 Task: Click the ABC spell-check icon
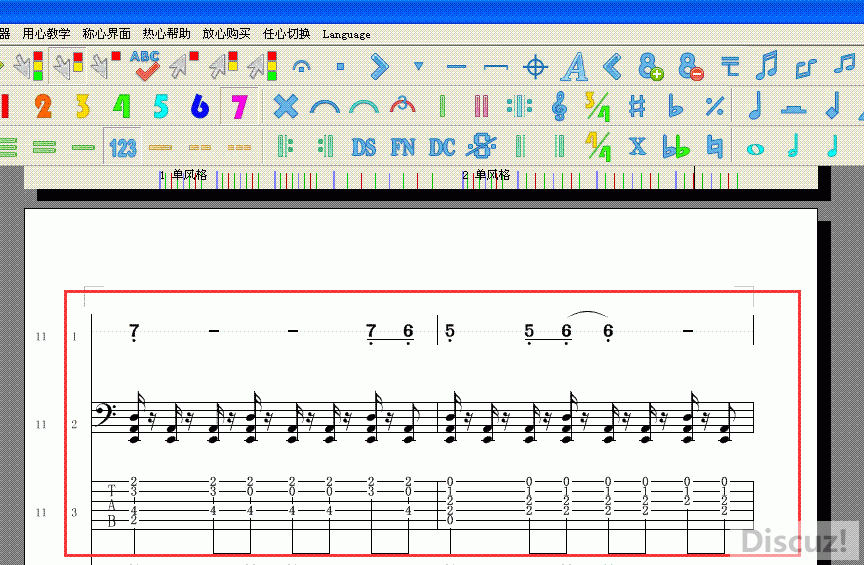pyautogui.click(x=146, y=66)
